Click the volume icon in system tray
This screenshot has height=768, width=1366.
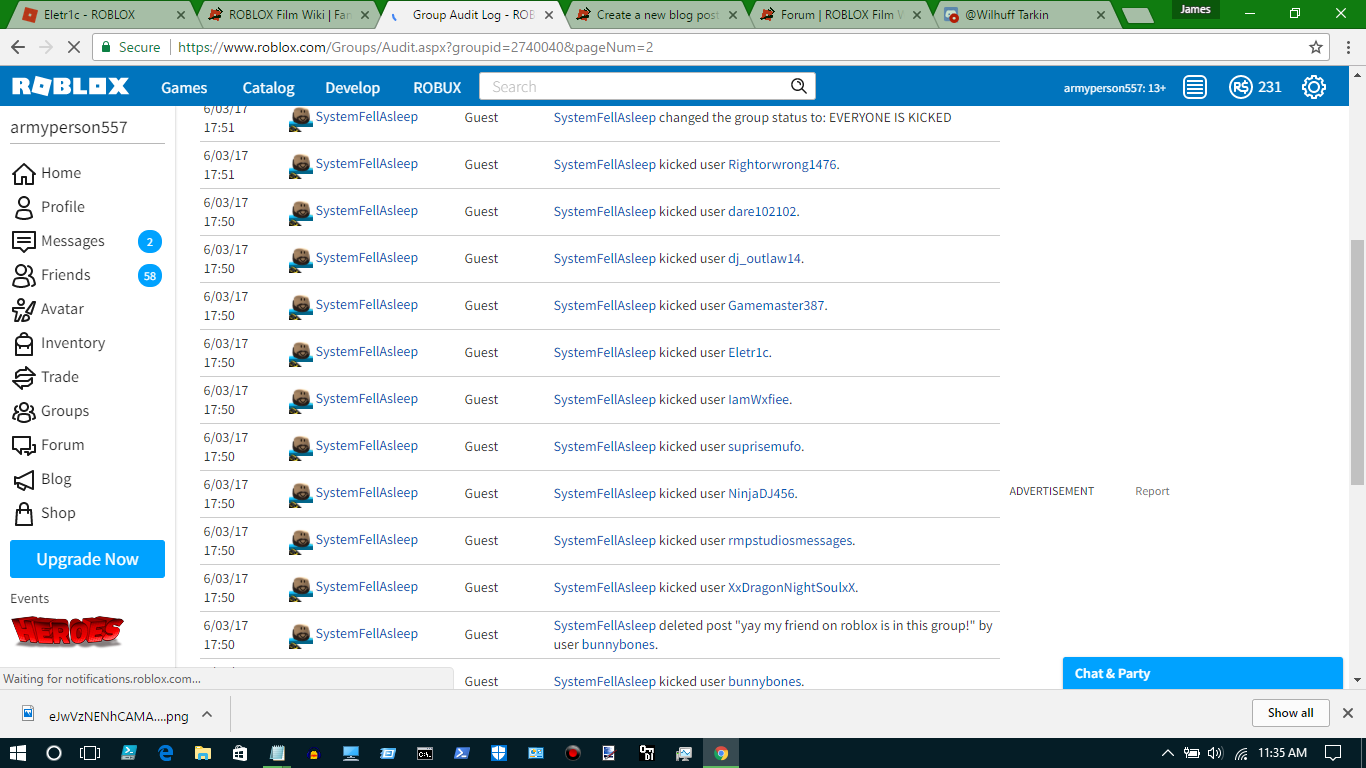[1216, 753]
